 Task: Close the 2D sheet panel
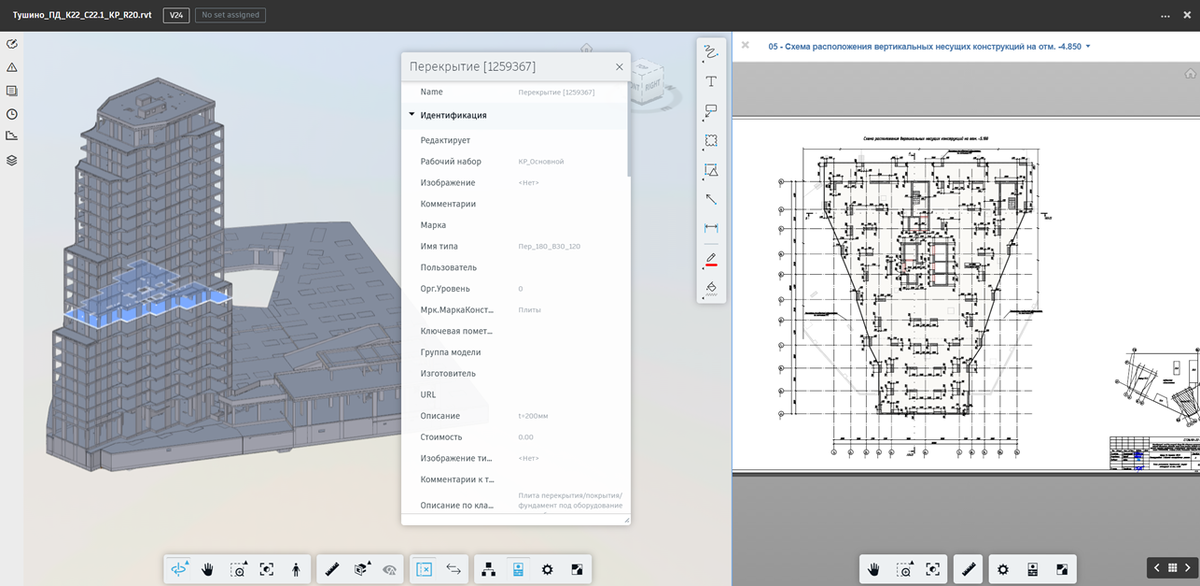click(x=745, y=46)
